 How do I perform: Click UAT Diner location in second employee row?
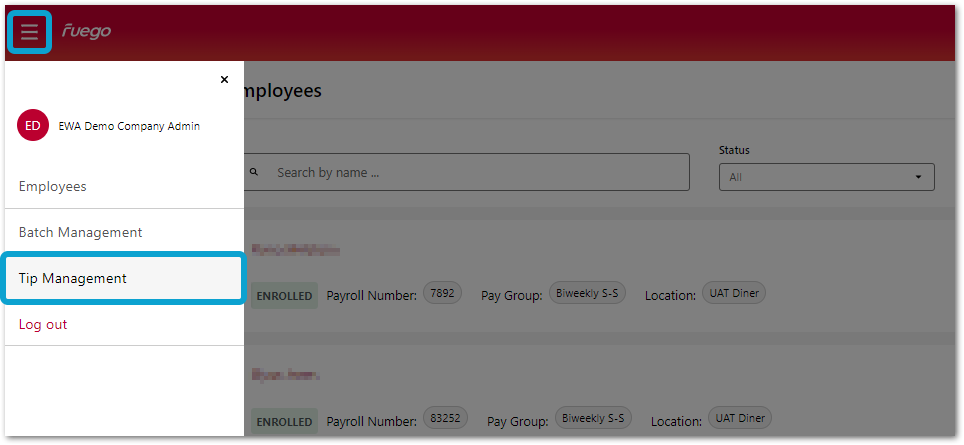point(739,420)
